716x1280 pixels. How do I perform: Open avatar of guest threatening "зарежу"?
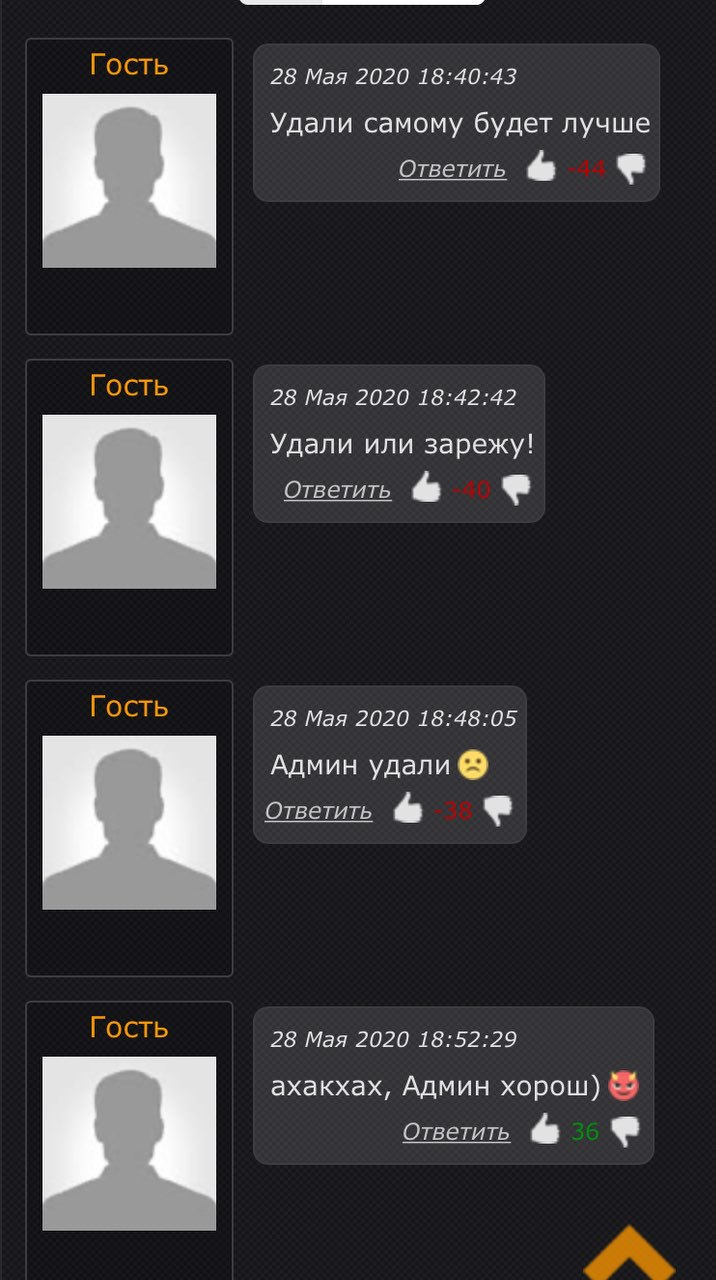tap(129, 502)
